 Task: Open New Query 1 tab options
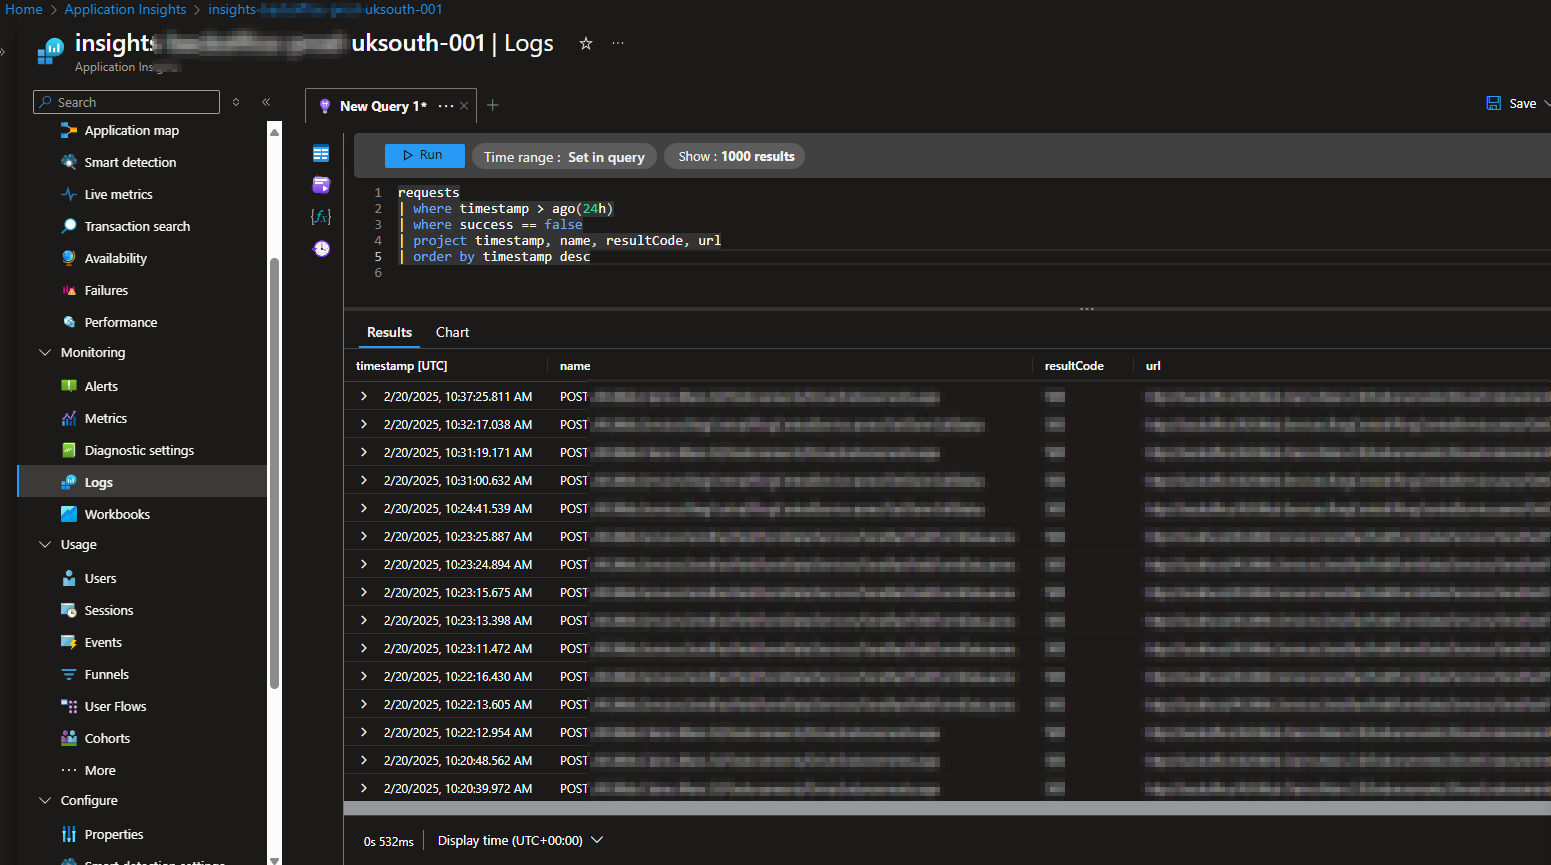(x=446, y=106)
